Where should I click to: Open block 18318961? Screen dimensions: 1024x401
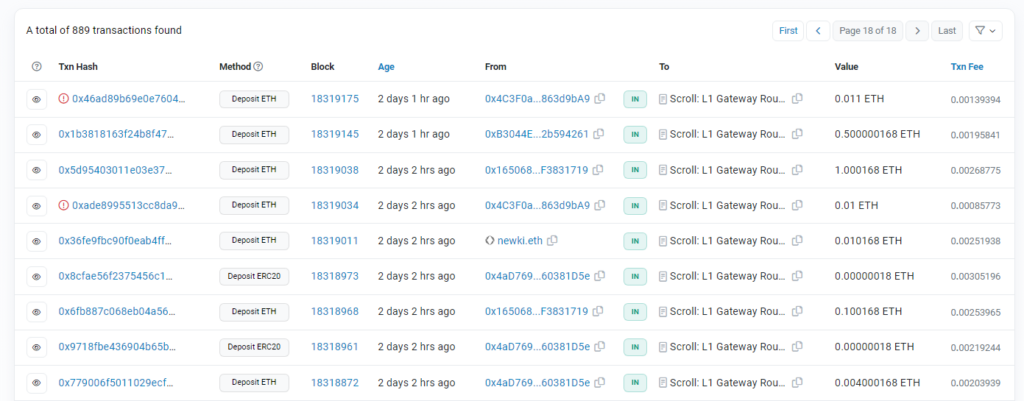(x=334, y=347)
